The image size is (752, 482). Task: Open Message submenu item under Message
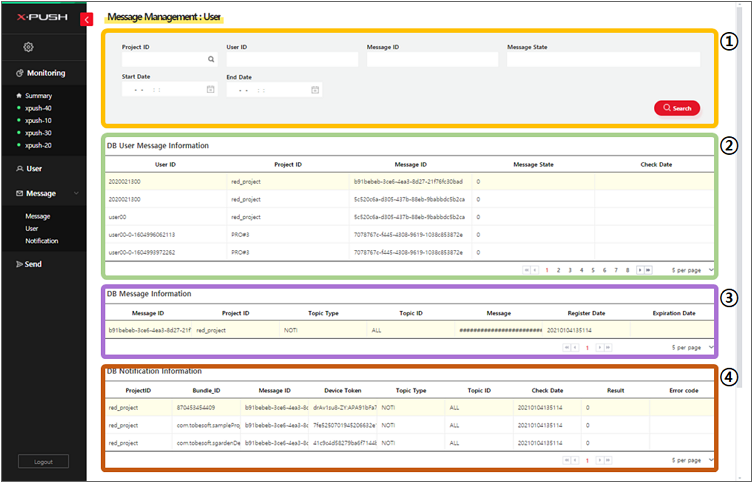[x=37, y=216]
